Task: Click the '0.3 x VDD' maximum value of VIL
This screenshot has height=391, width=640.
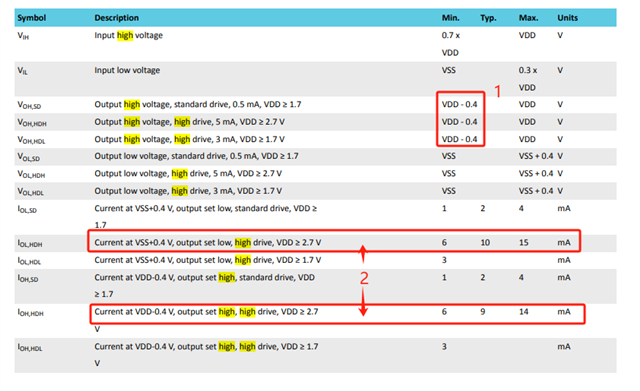Action: [528, 79]
